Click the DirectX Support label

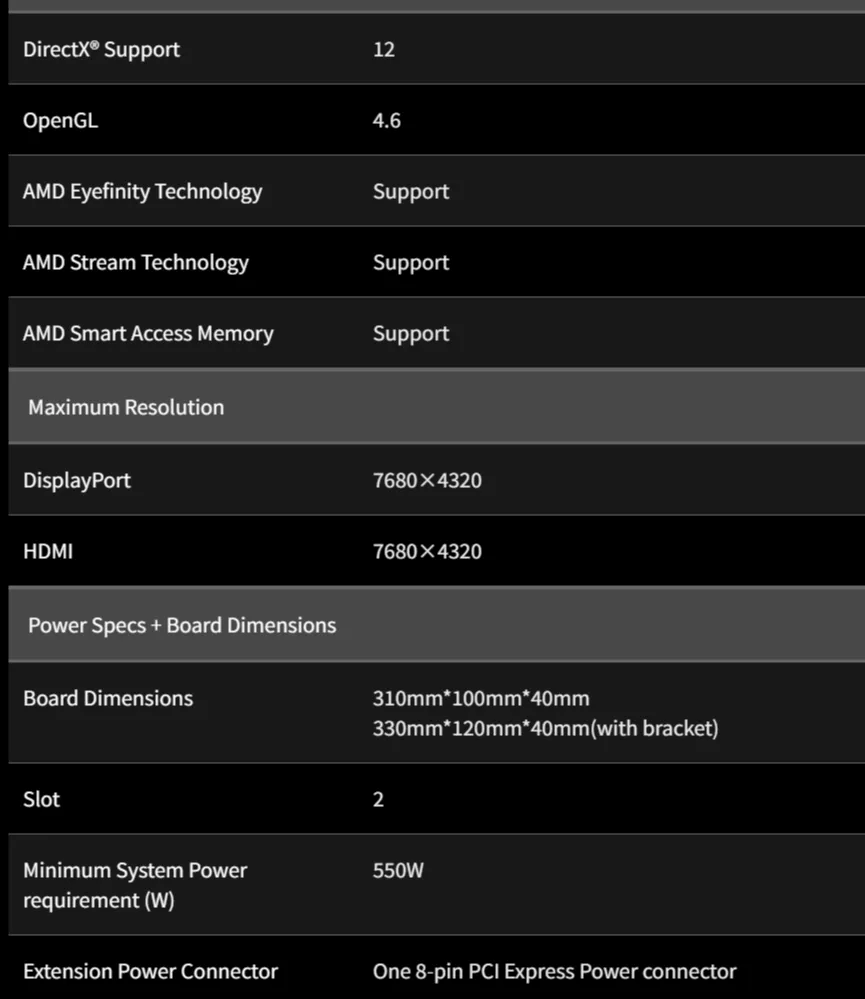pos(101,50)
